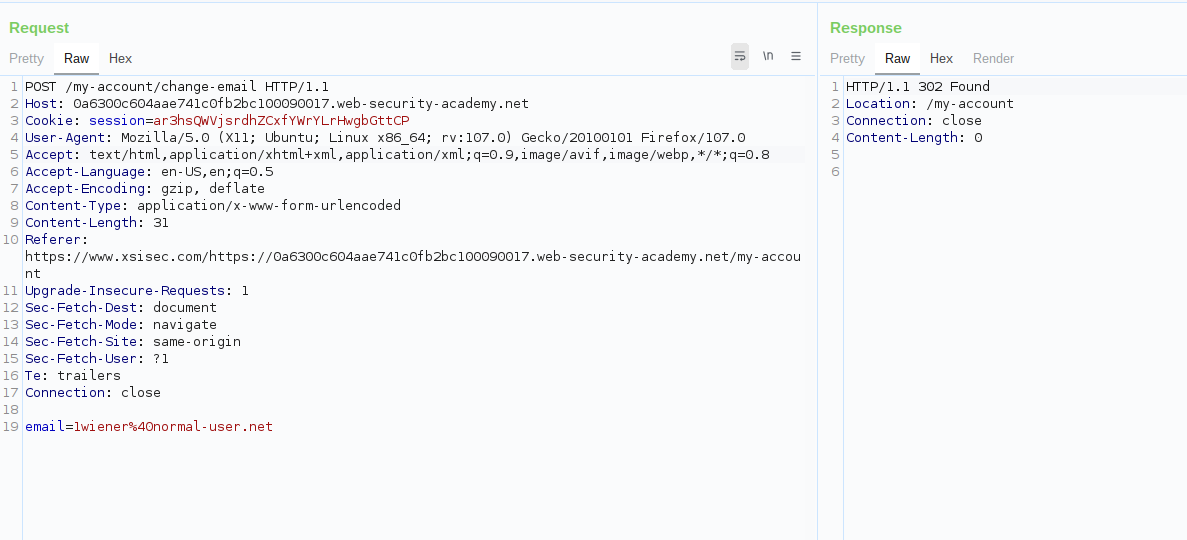Click the response Content-Length: 0 header
This screenshot has height=540, width=1187.
[x=914, y=138]
